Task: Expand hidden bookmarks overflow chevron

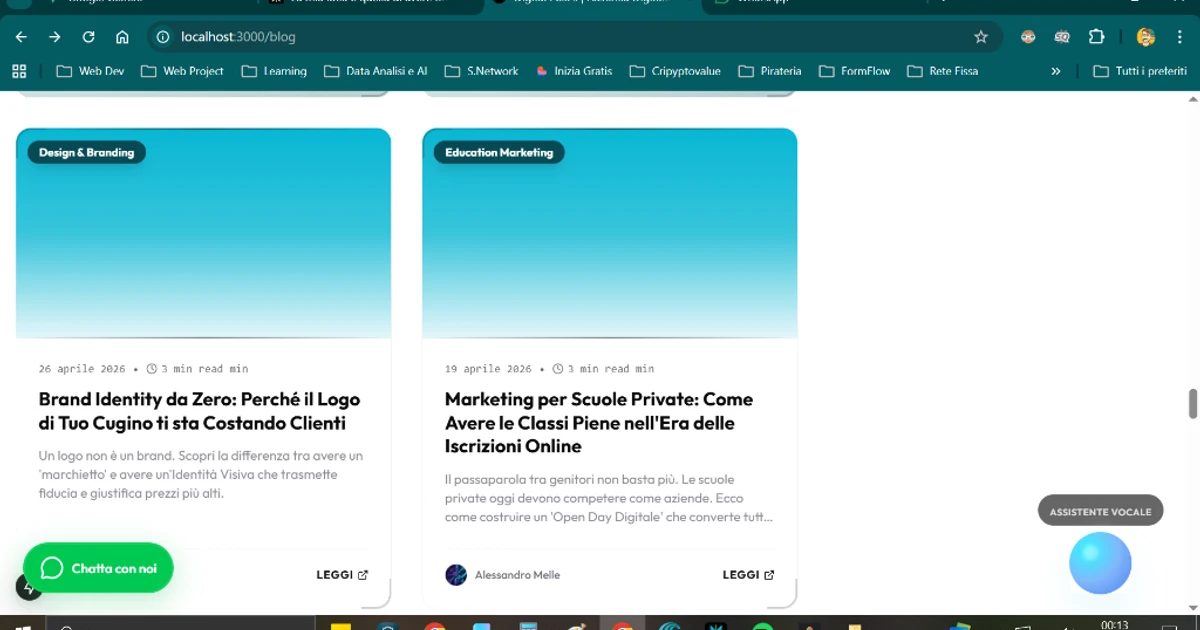Action: (x=1055, y=71)
